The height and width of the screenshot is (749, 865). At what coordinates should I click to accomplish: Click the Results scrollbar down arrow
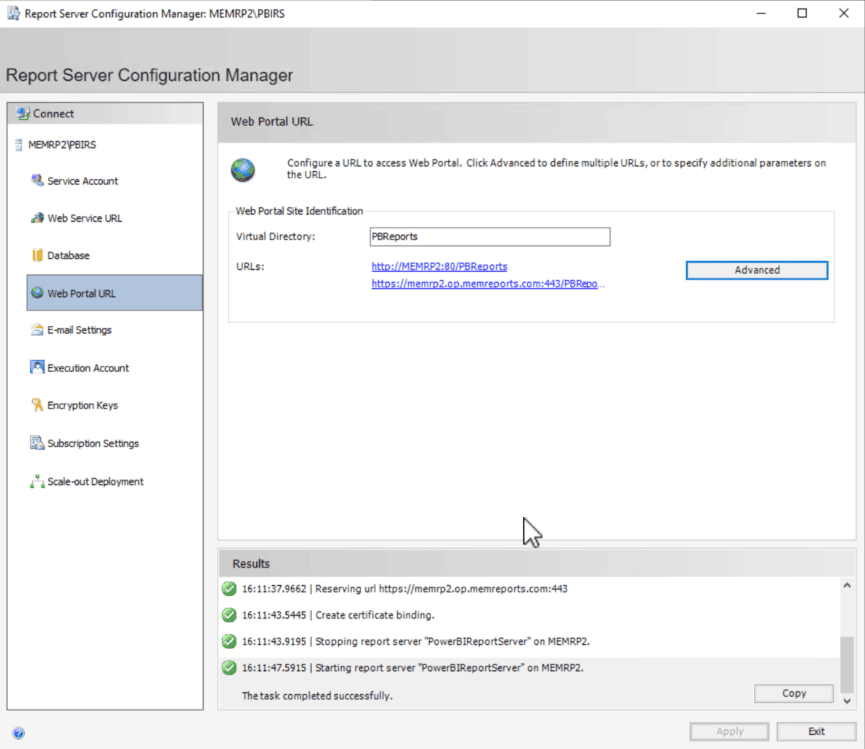click(847, 700)
